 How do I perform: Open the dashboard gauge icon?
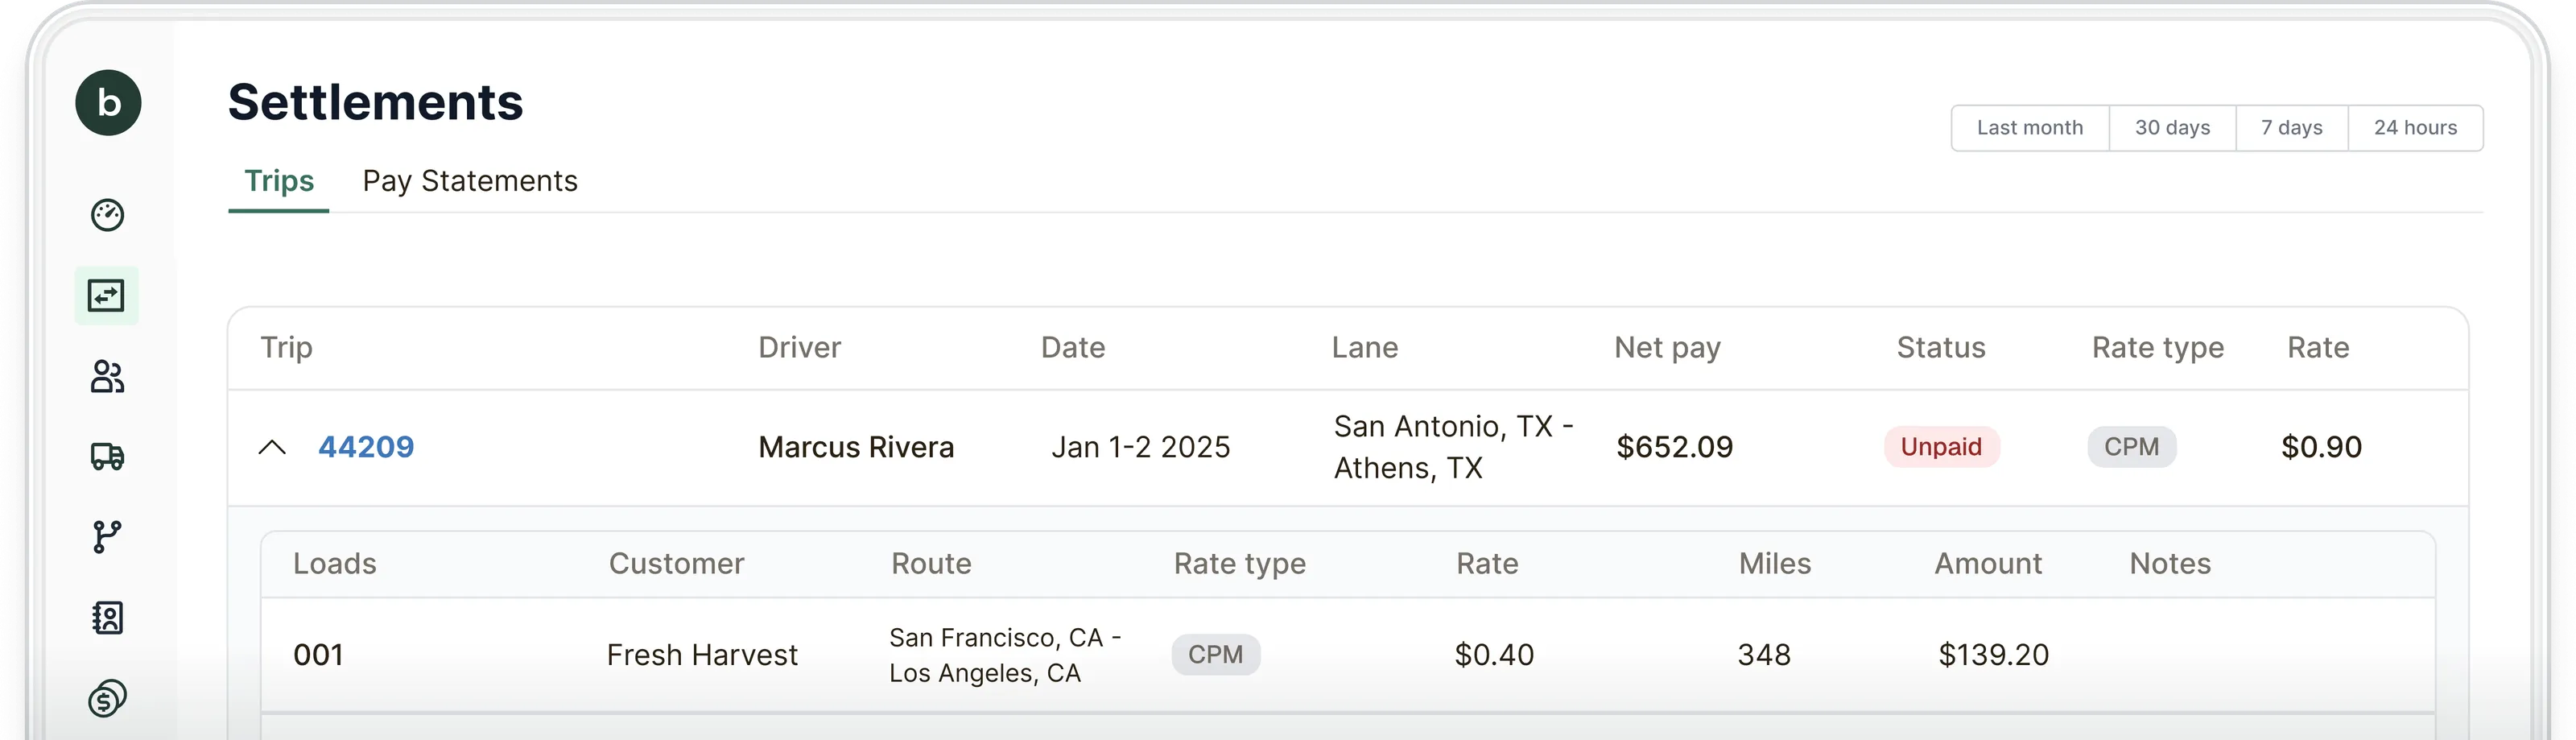(x=107, y=215)
